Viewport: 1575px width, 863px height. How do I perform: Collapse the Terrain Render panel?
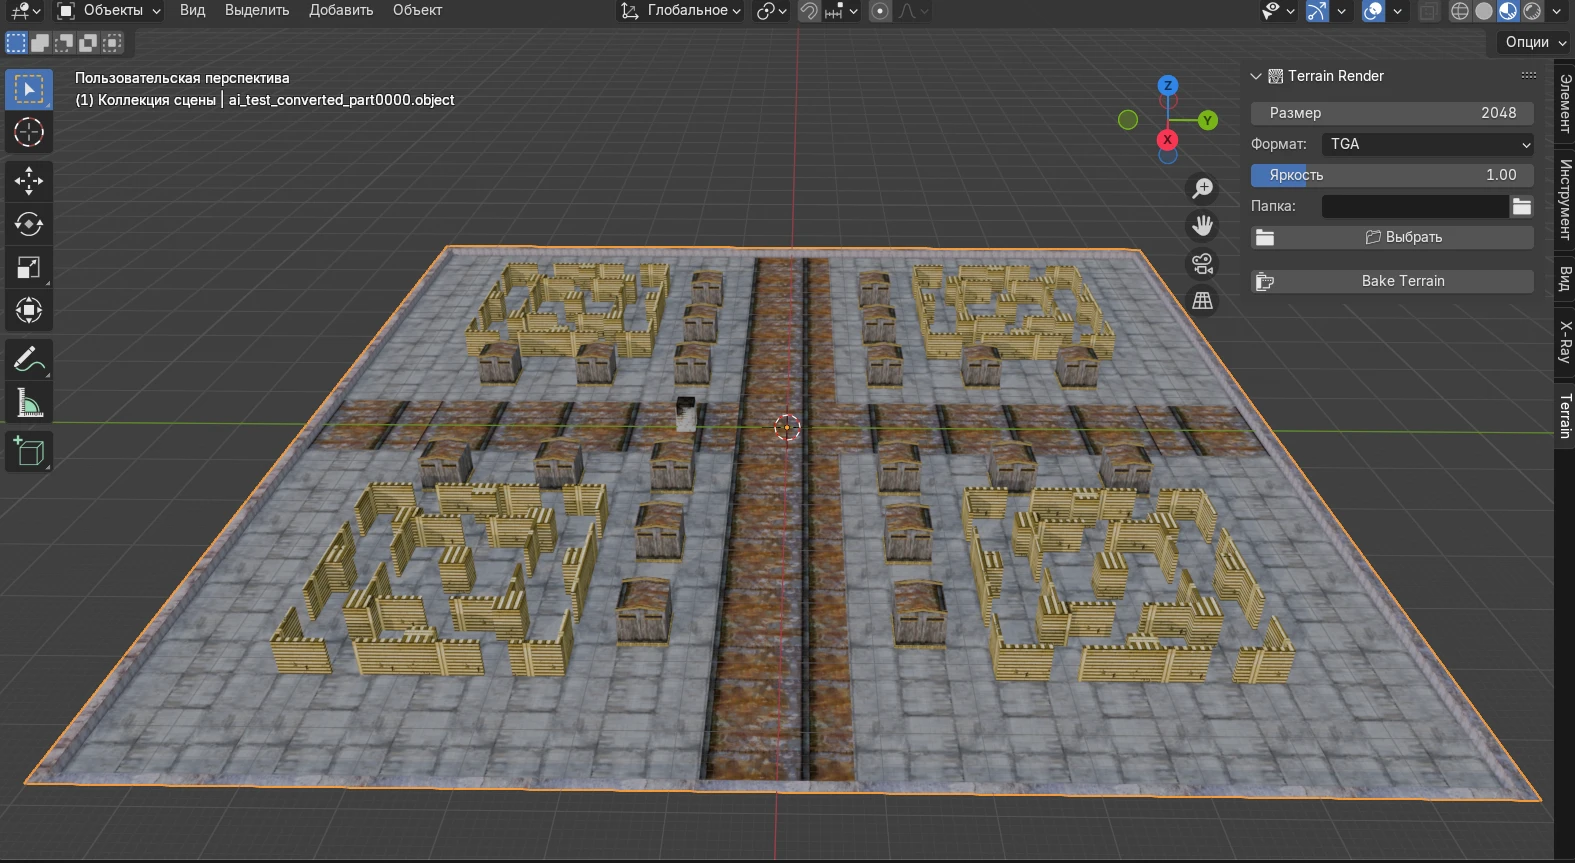[x=1256, y=76]
